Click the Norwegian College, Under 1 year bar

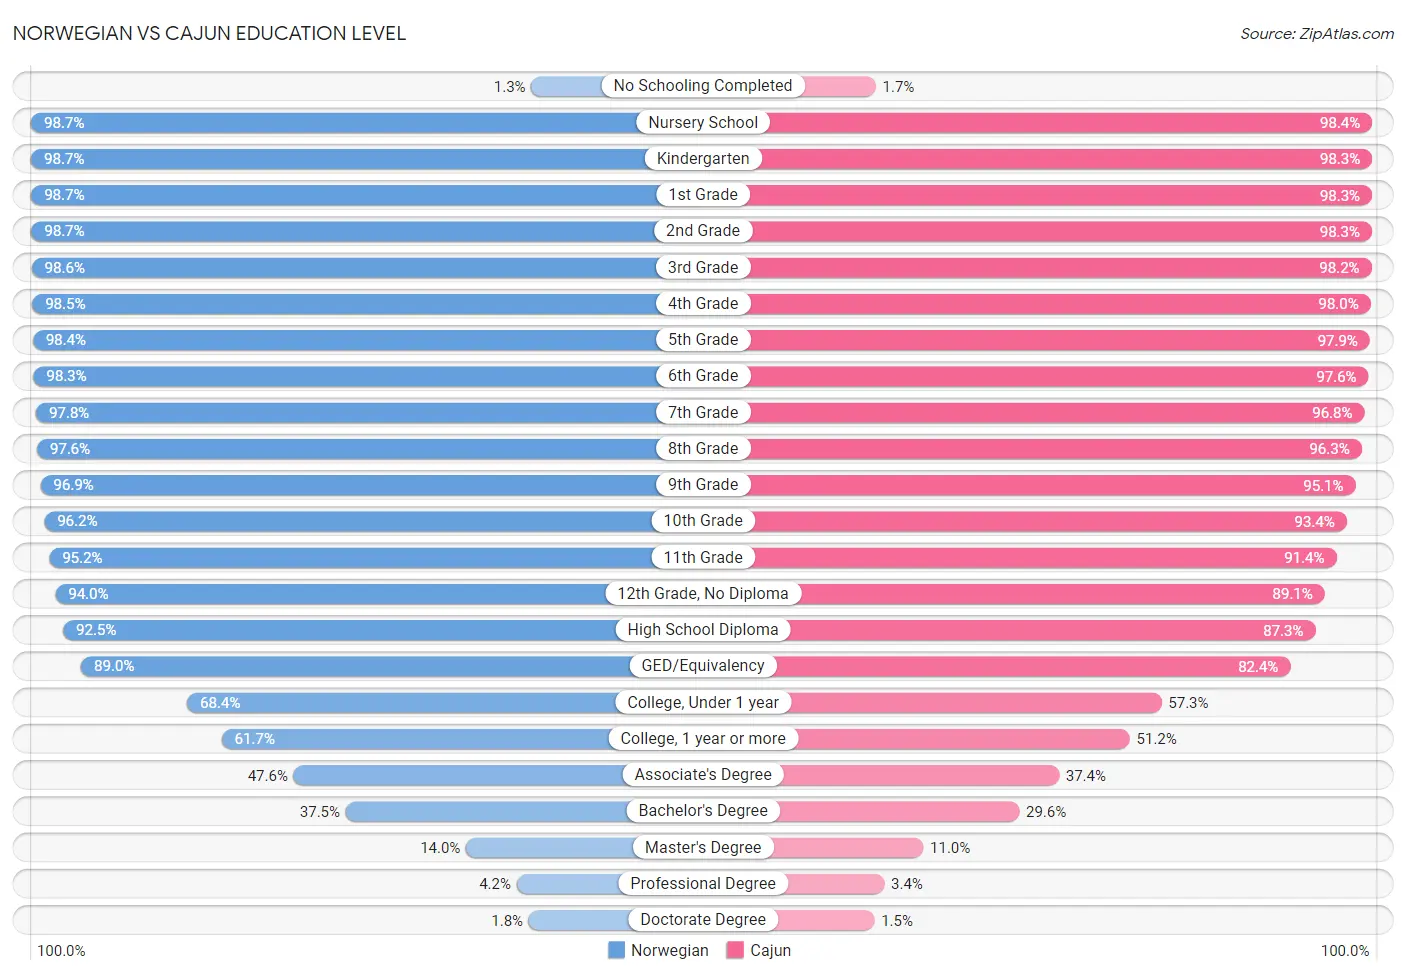[x=401, y=703]
